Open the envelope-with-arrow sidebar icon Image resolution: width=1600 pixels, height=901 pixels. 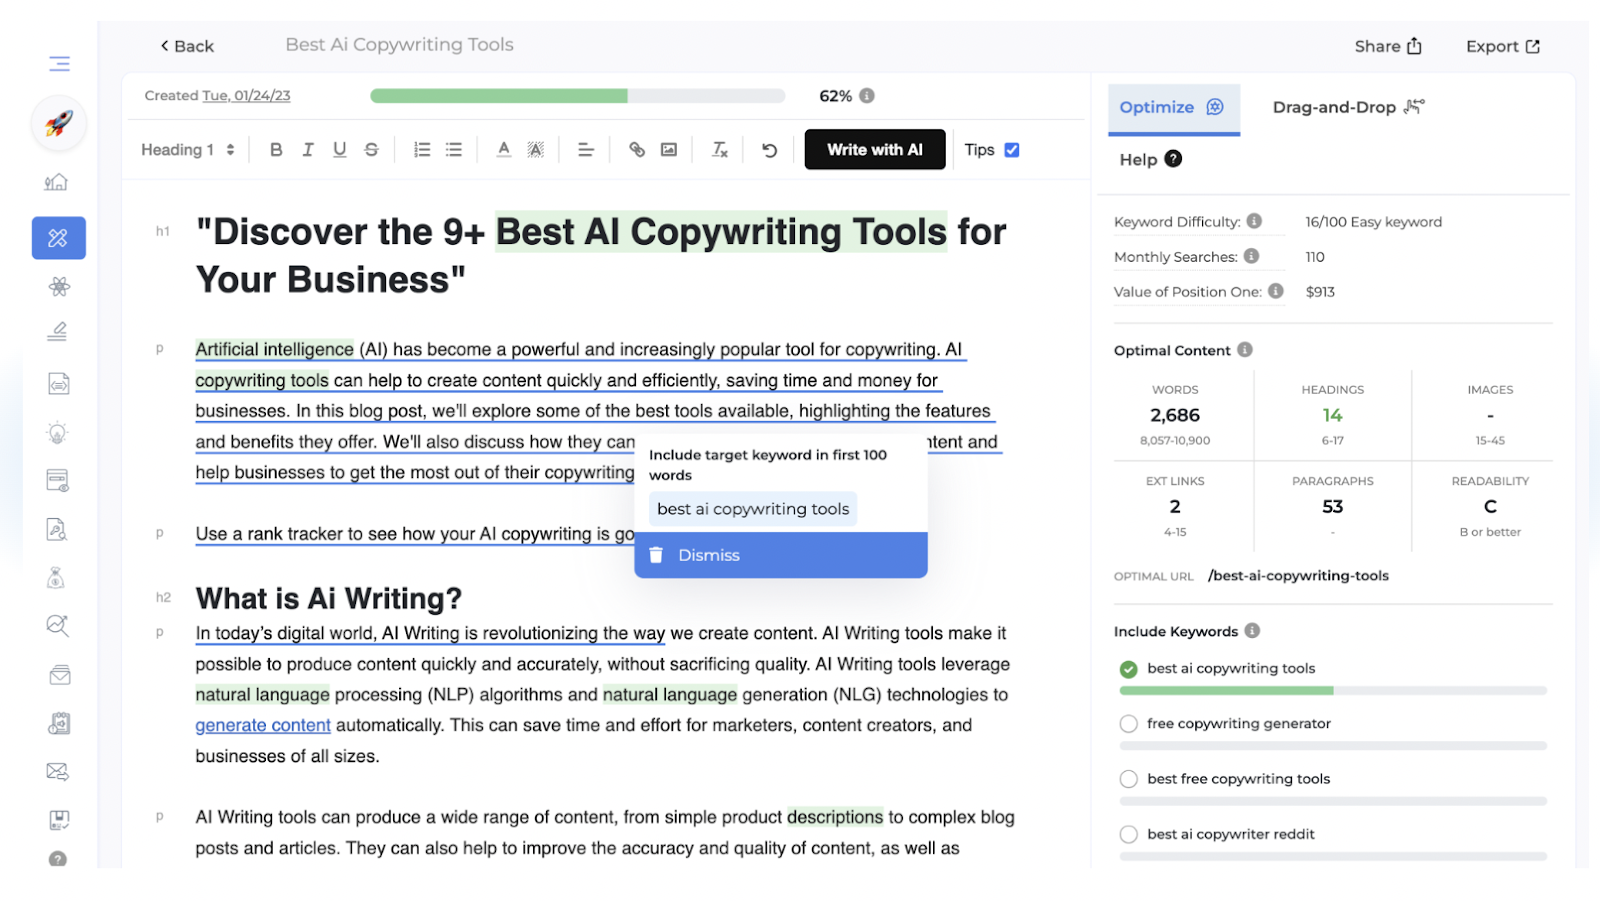click(x=58, y=772)
